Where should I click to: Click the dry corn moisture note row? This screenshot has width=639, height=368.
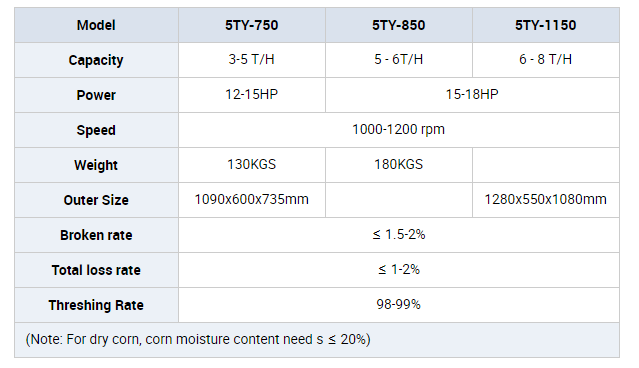tap(317, 340)
